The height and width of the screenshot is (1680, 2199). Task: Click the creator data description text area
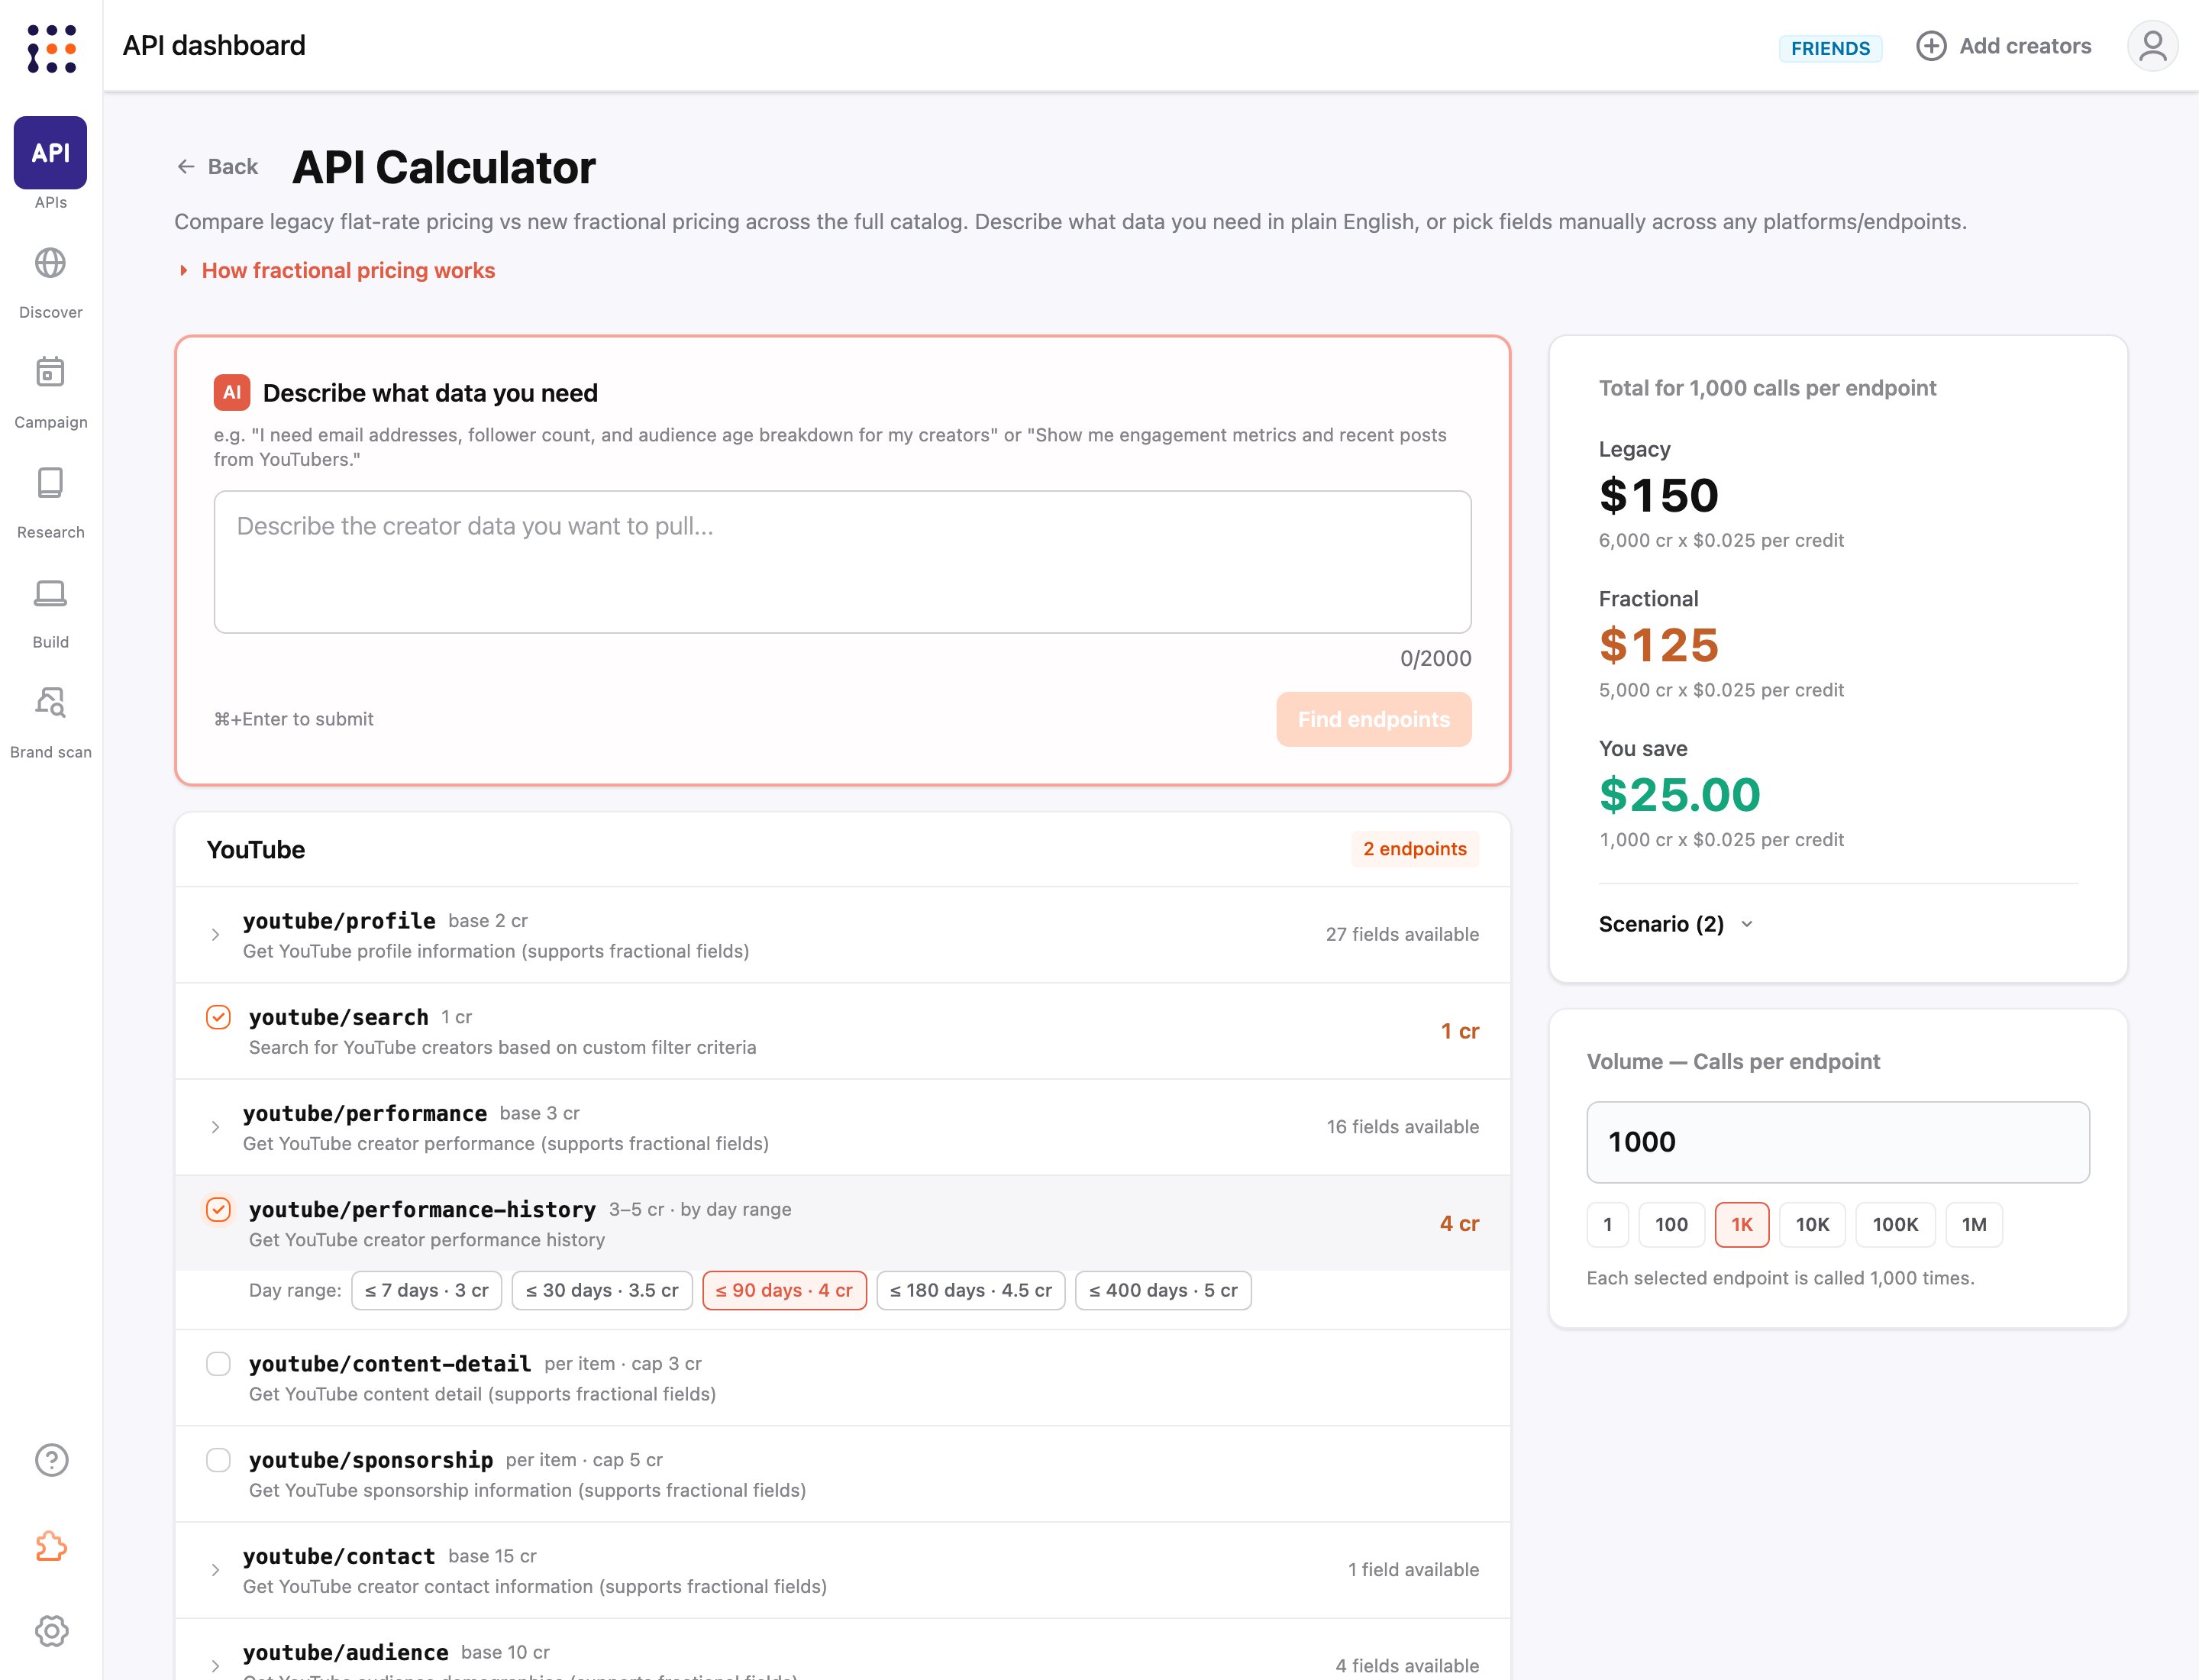point(842,561)
